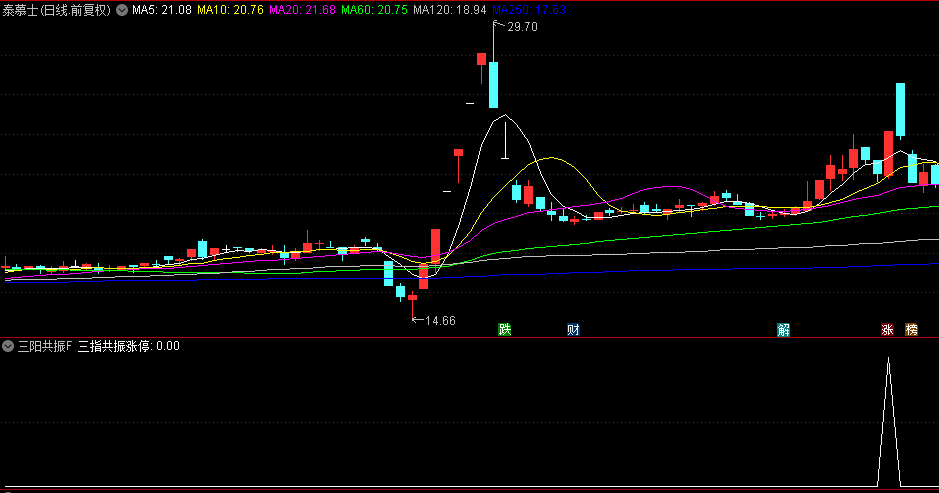Click the red 涨 event marker
The image size is (939, 493).
click(887, 329)
